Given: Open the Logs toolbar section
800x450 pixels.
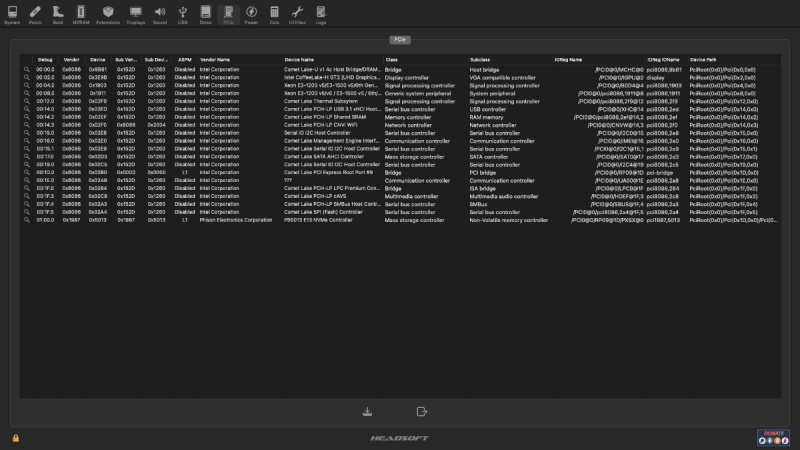Looking at the screenshot, I should (320, 15).
